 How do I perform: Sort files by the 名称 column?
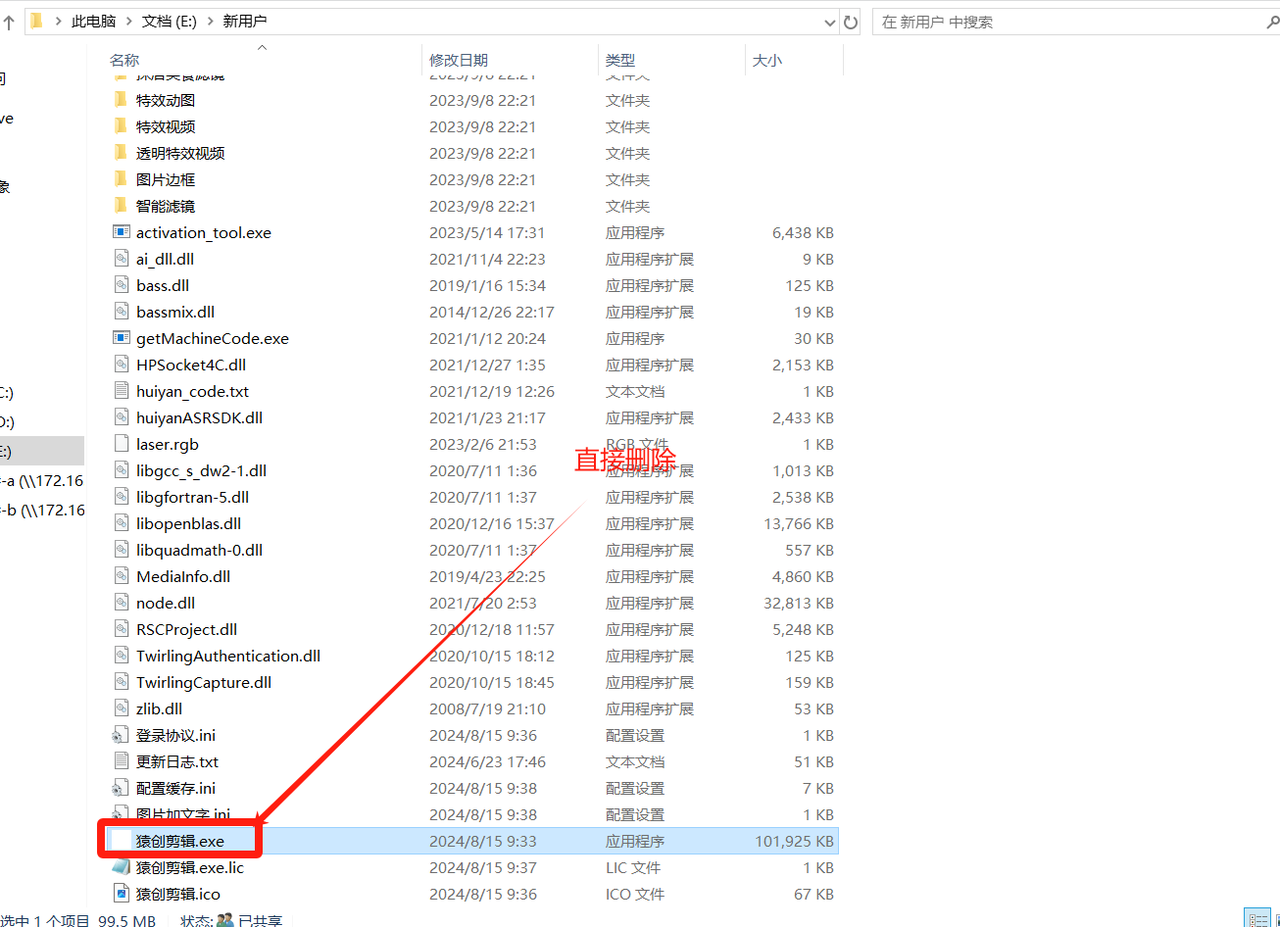click(x=124, y=60)
